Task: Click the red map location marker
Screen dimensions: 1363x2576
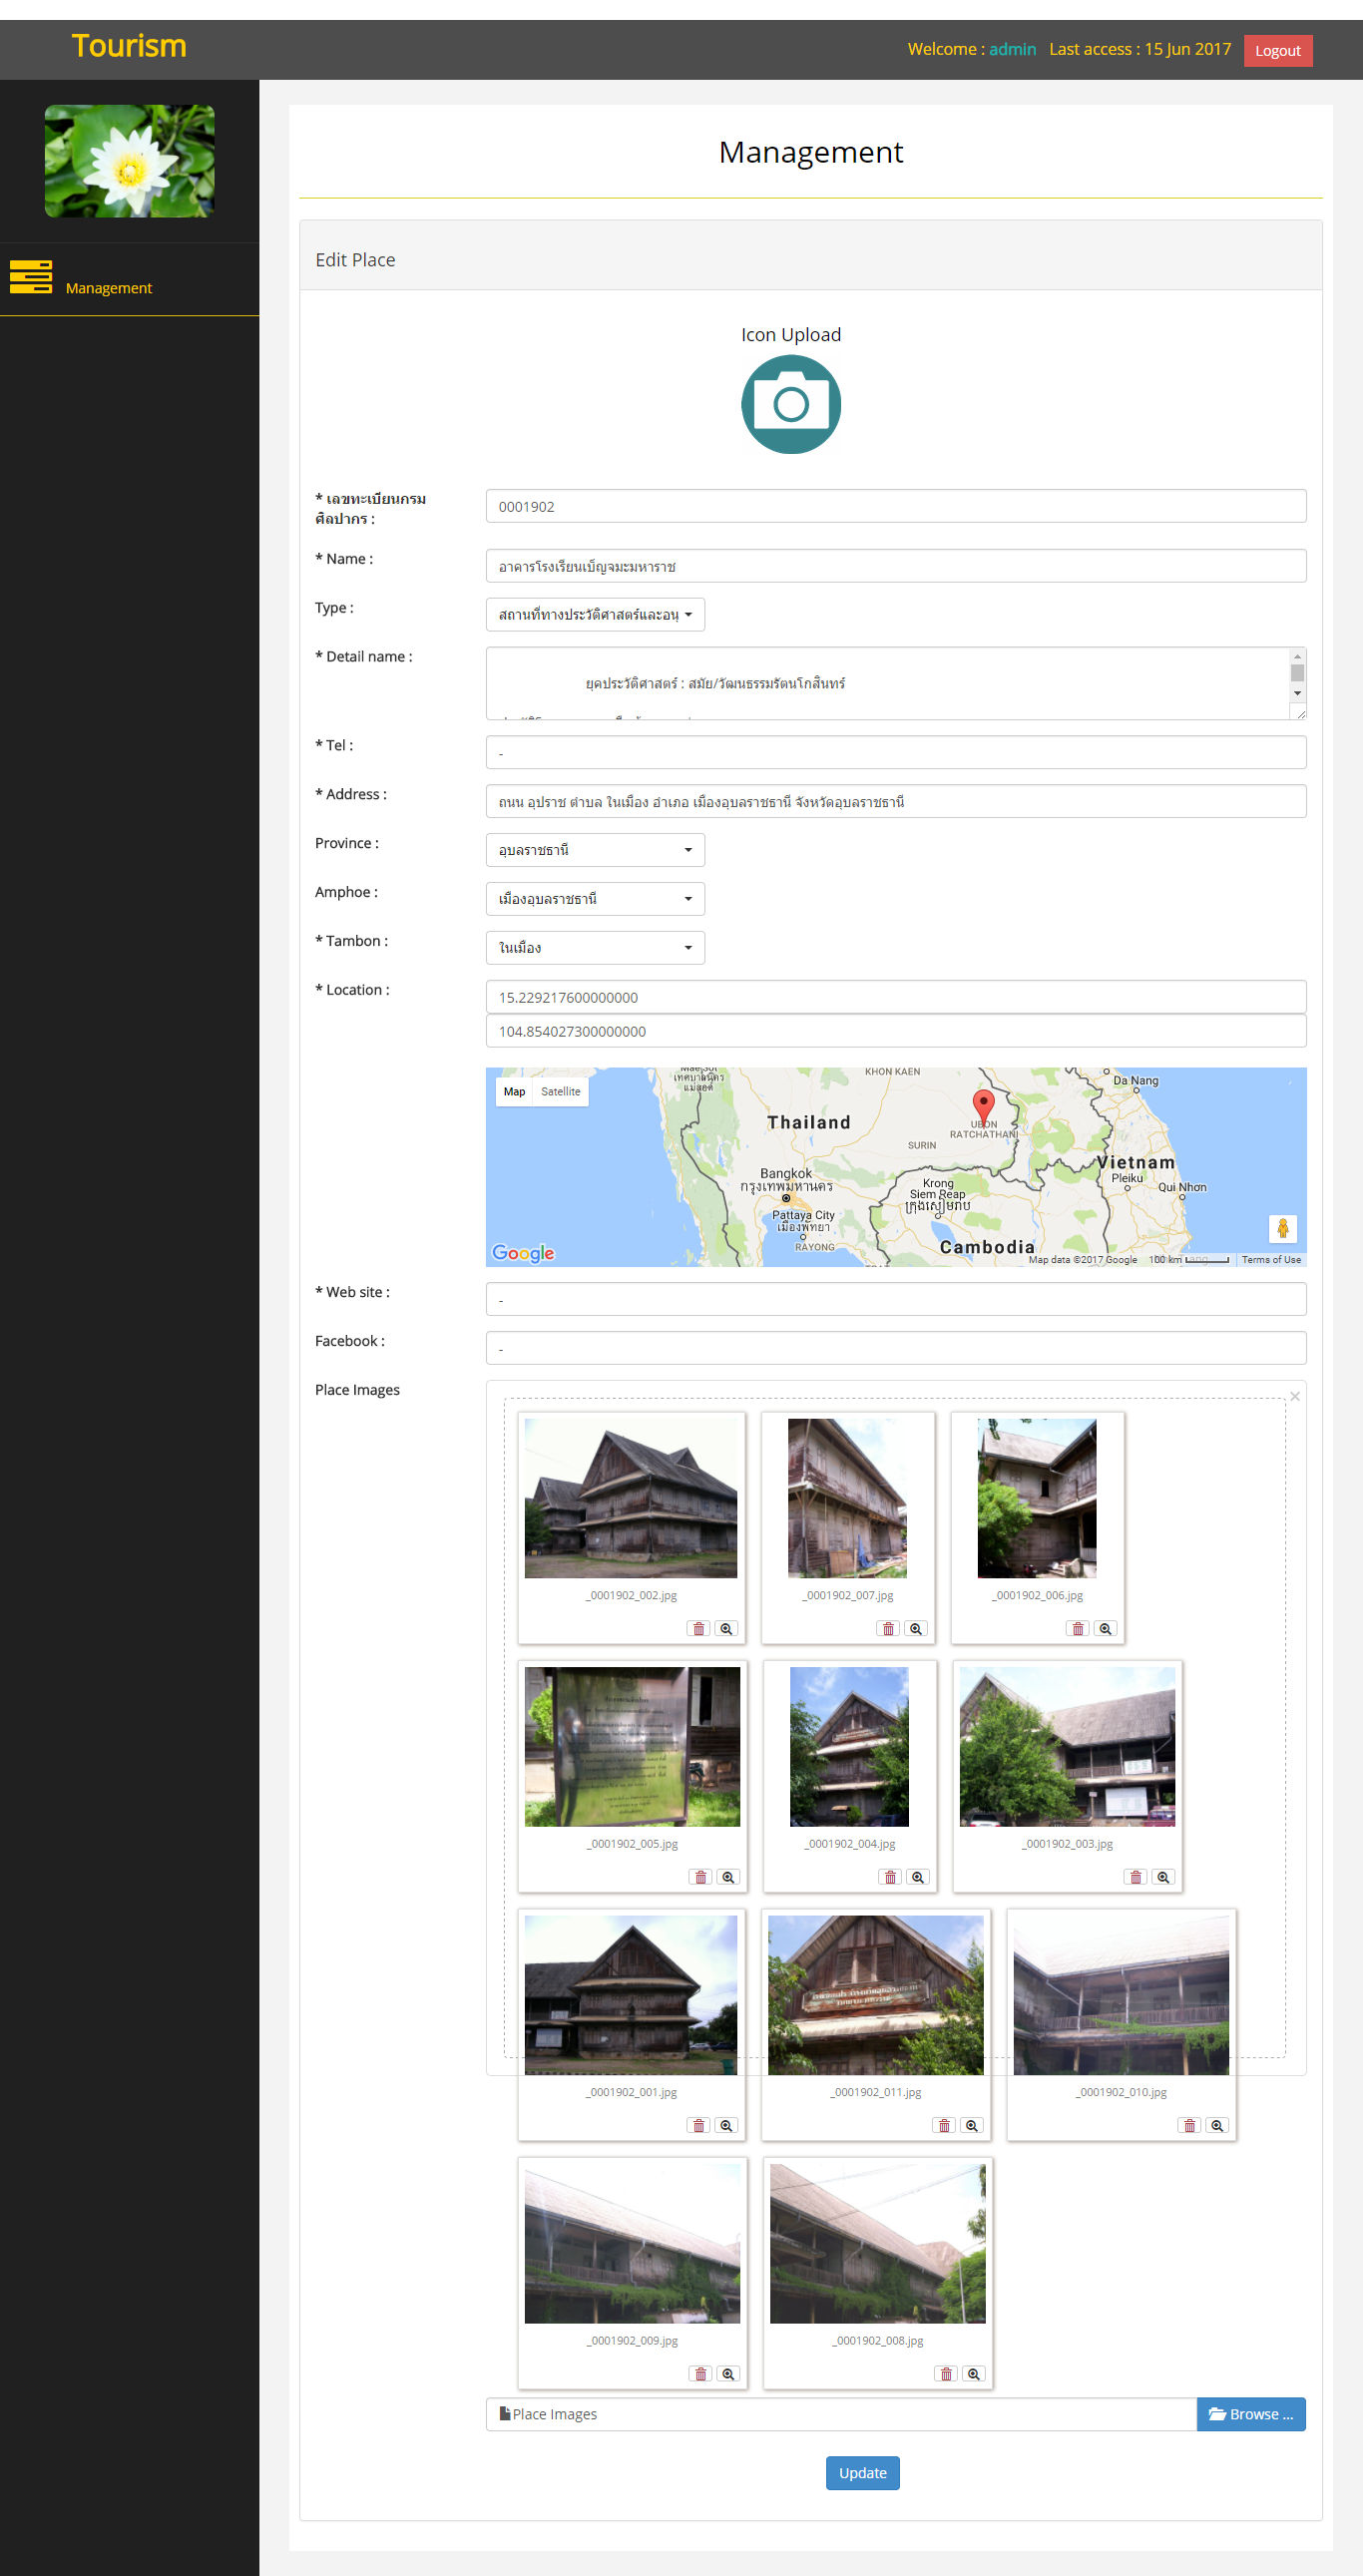Action: pos(983,1105)
